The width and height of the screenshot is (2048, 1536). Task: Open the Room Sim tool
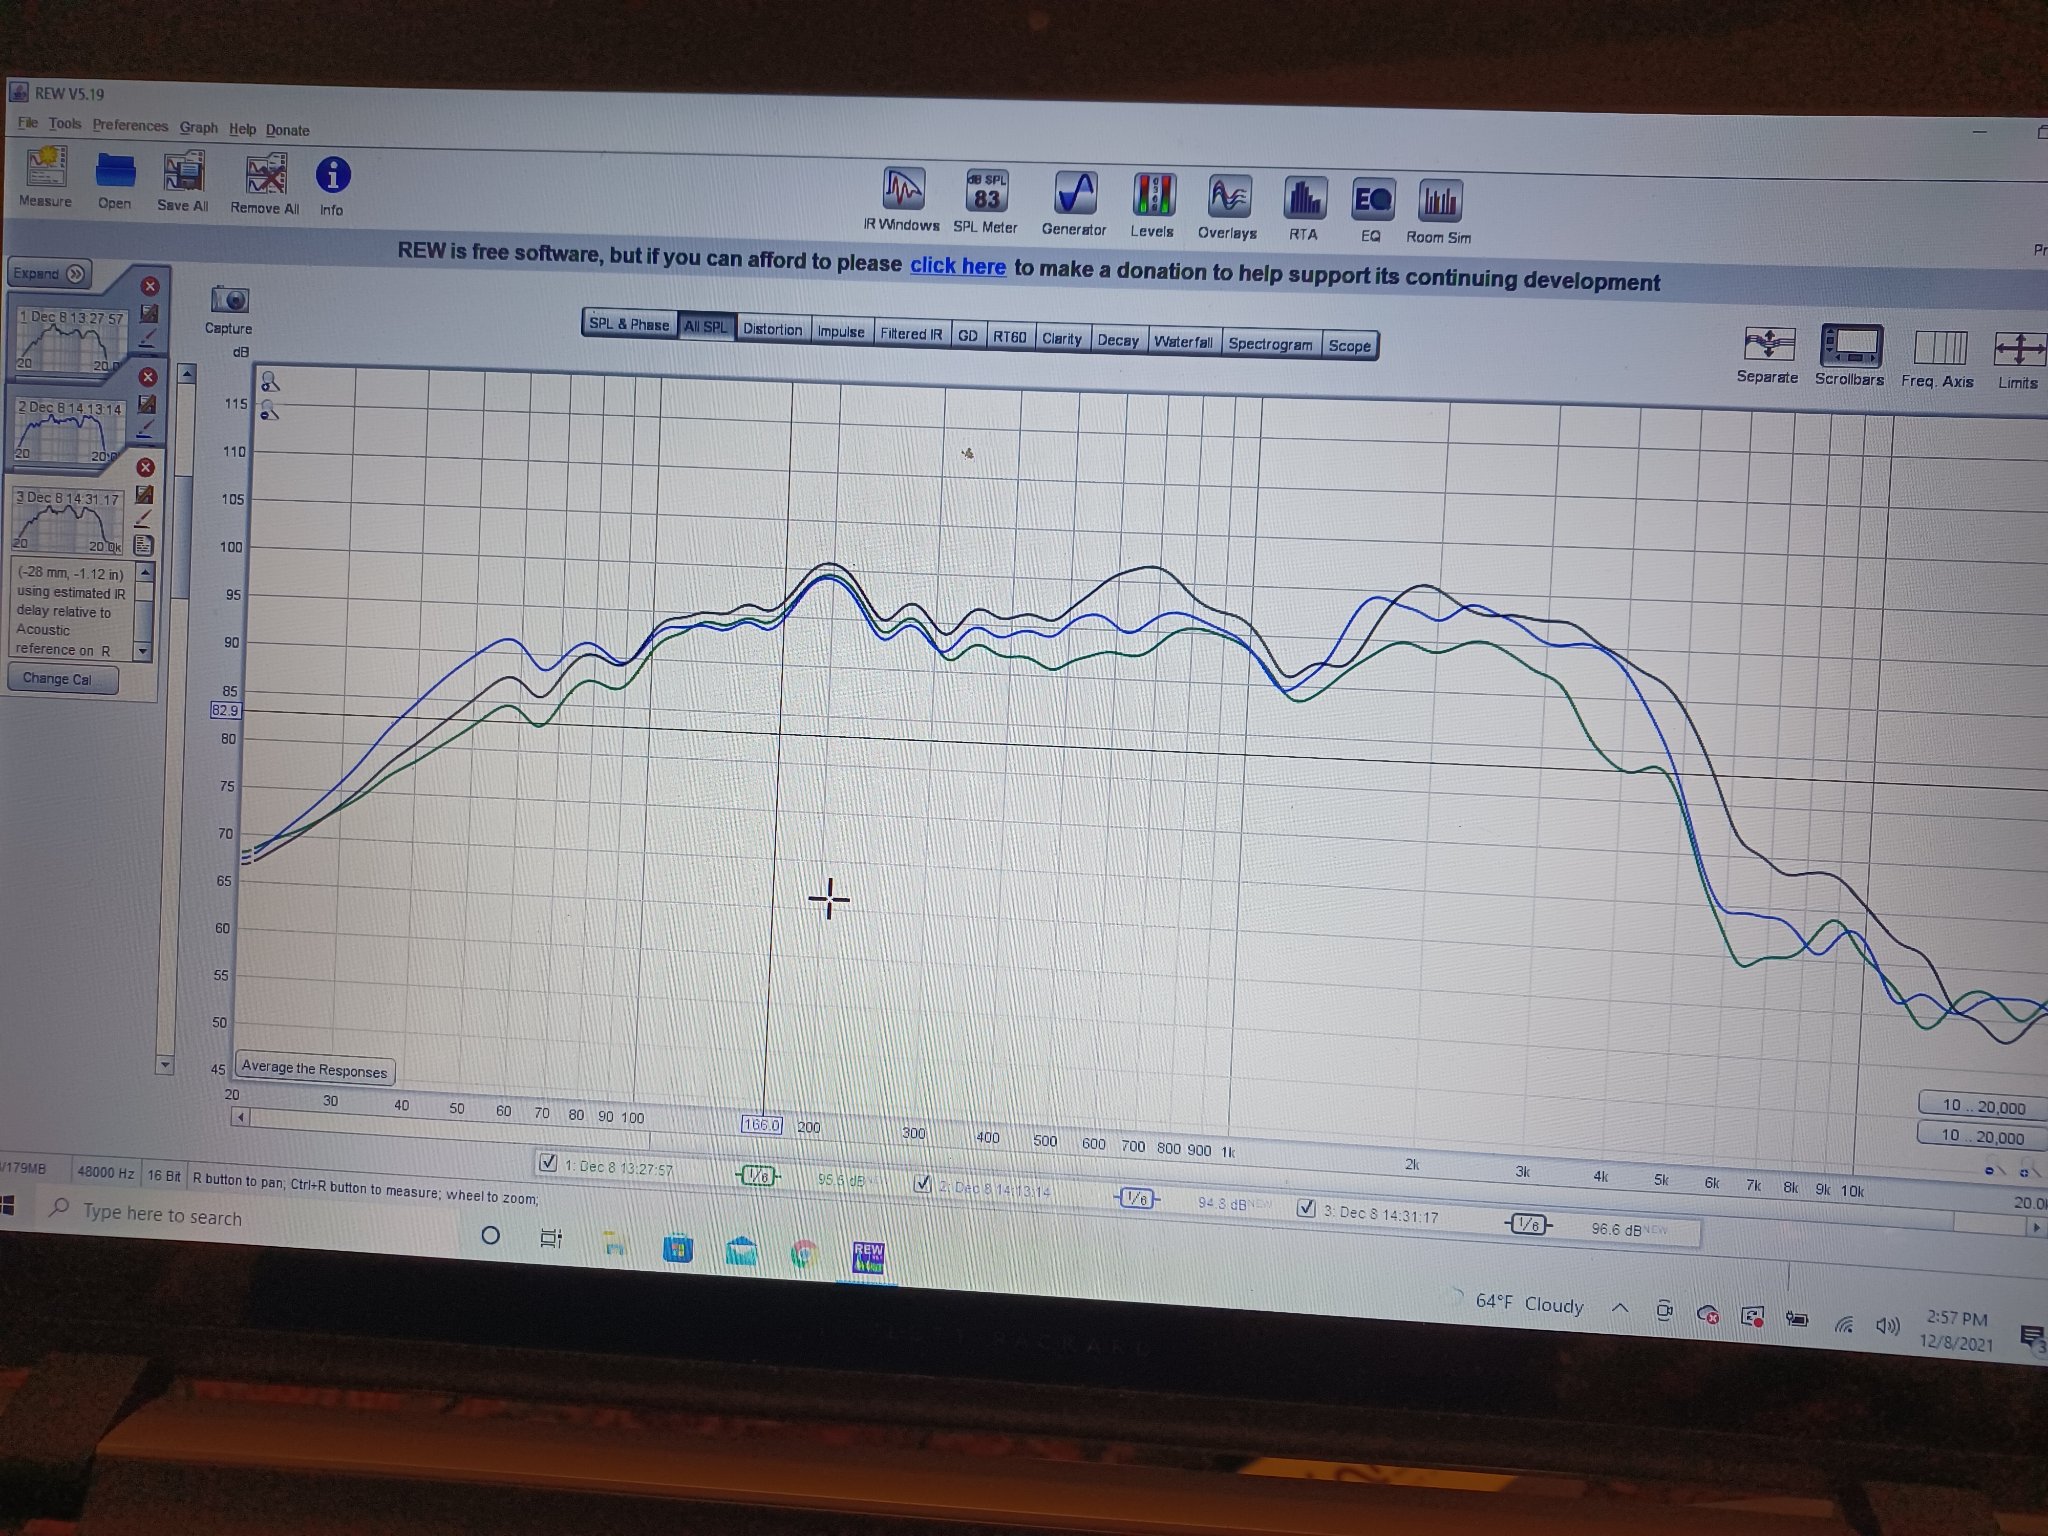click(1440, 213)
